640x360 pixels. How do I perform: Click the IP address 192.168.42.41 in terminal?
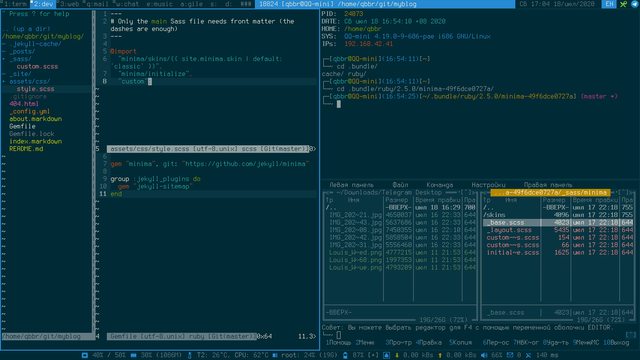(368, 44)
